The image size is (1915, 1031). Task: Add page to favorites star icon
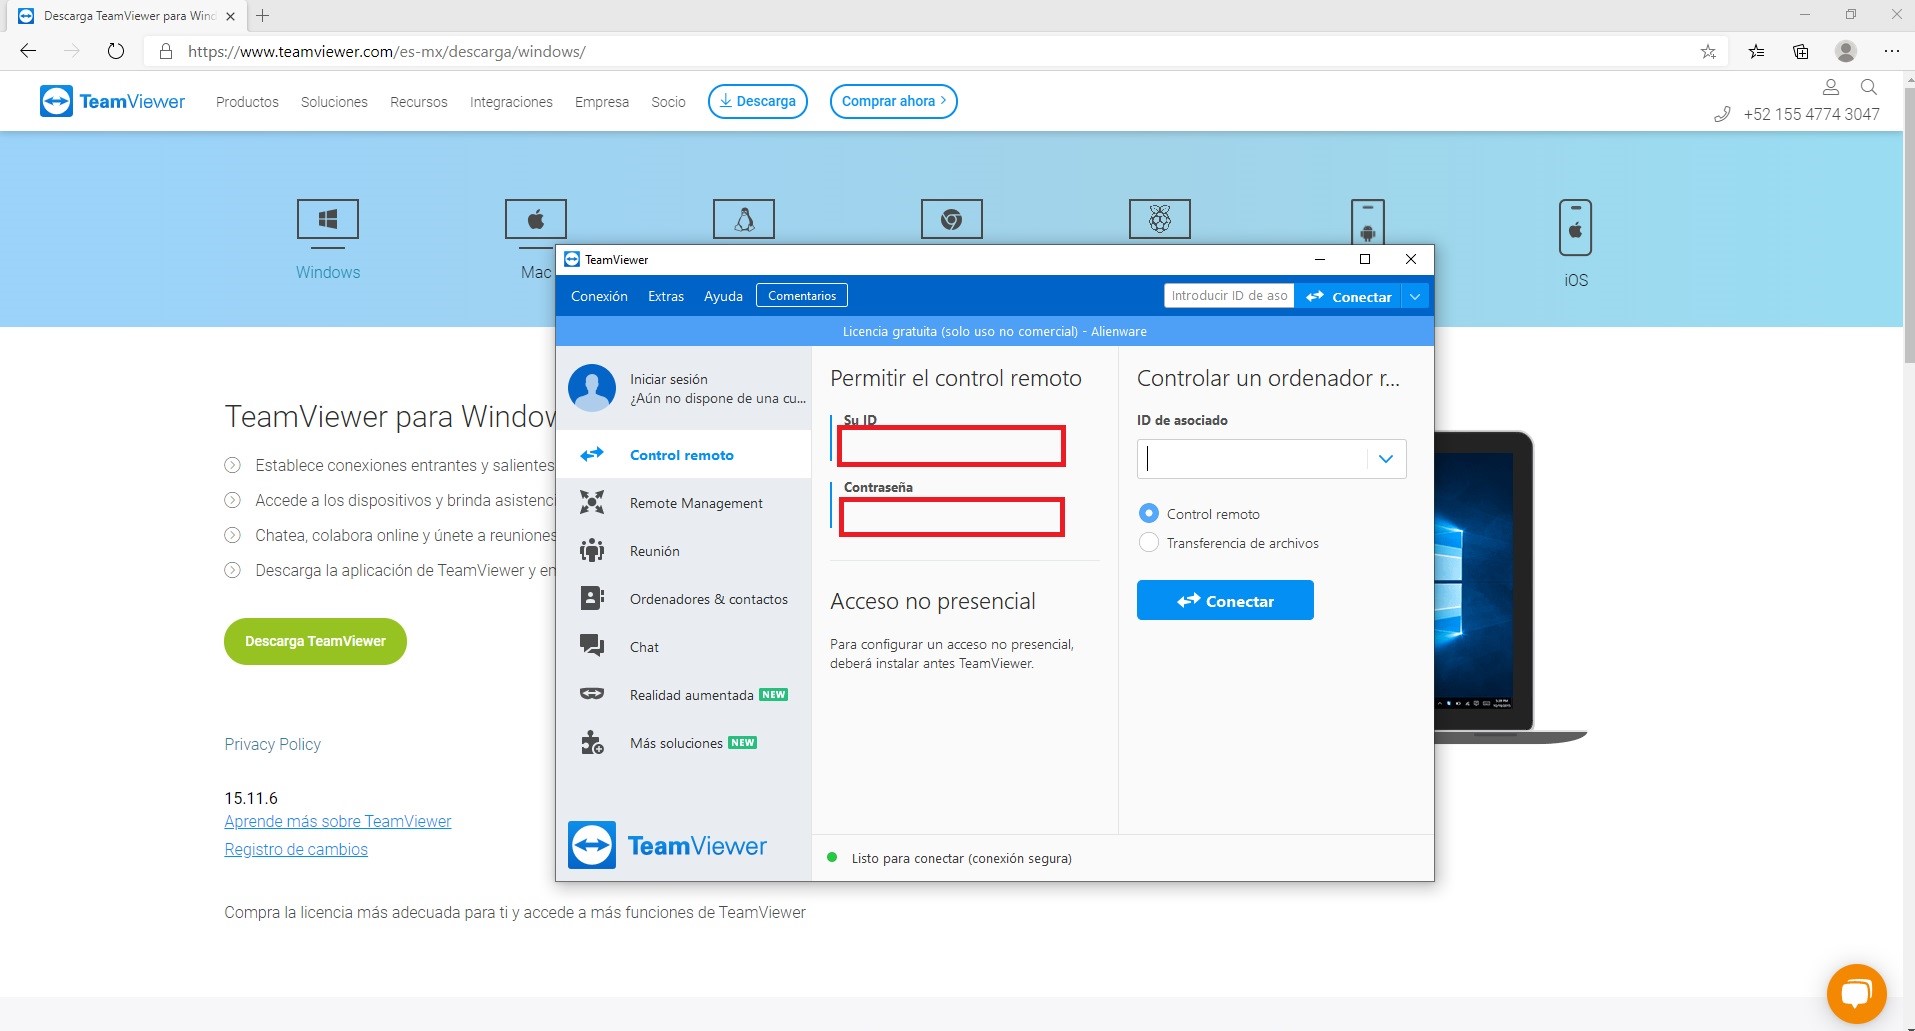(x=1708, y=52)
